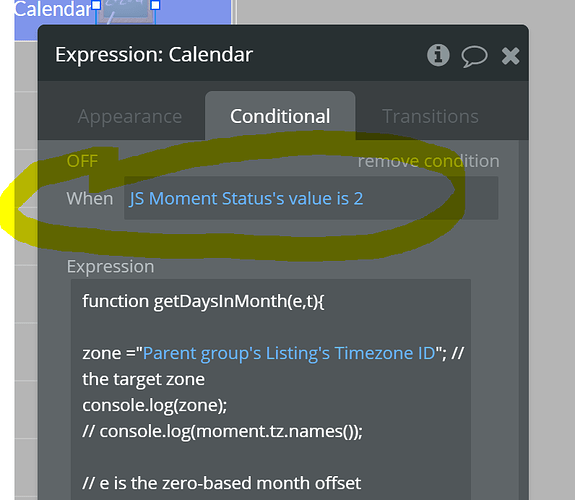The image size is (575, 500).
Task: Click the function getDaysInMonth line
Action: point(203,301)
